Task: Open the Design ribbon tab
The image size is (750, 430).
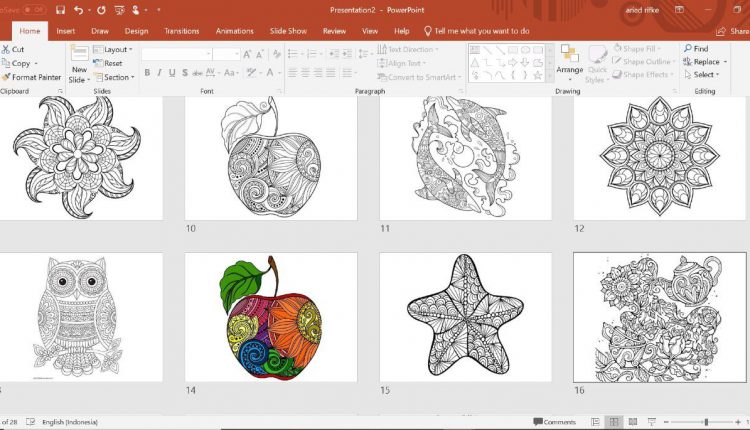Action: [136, 31]
